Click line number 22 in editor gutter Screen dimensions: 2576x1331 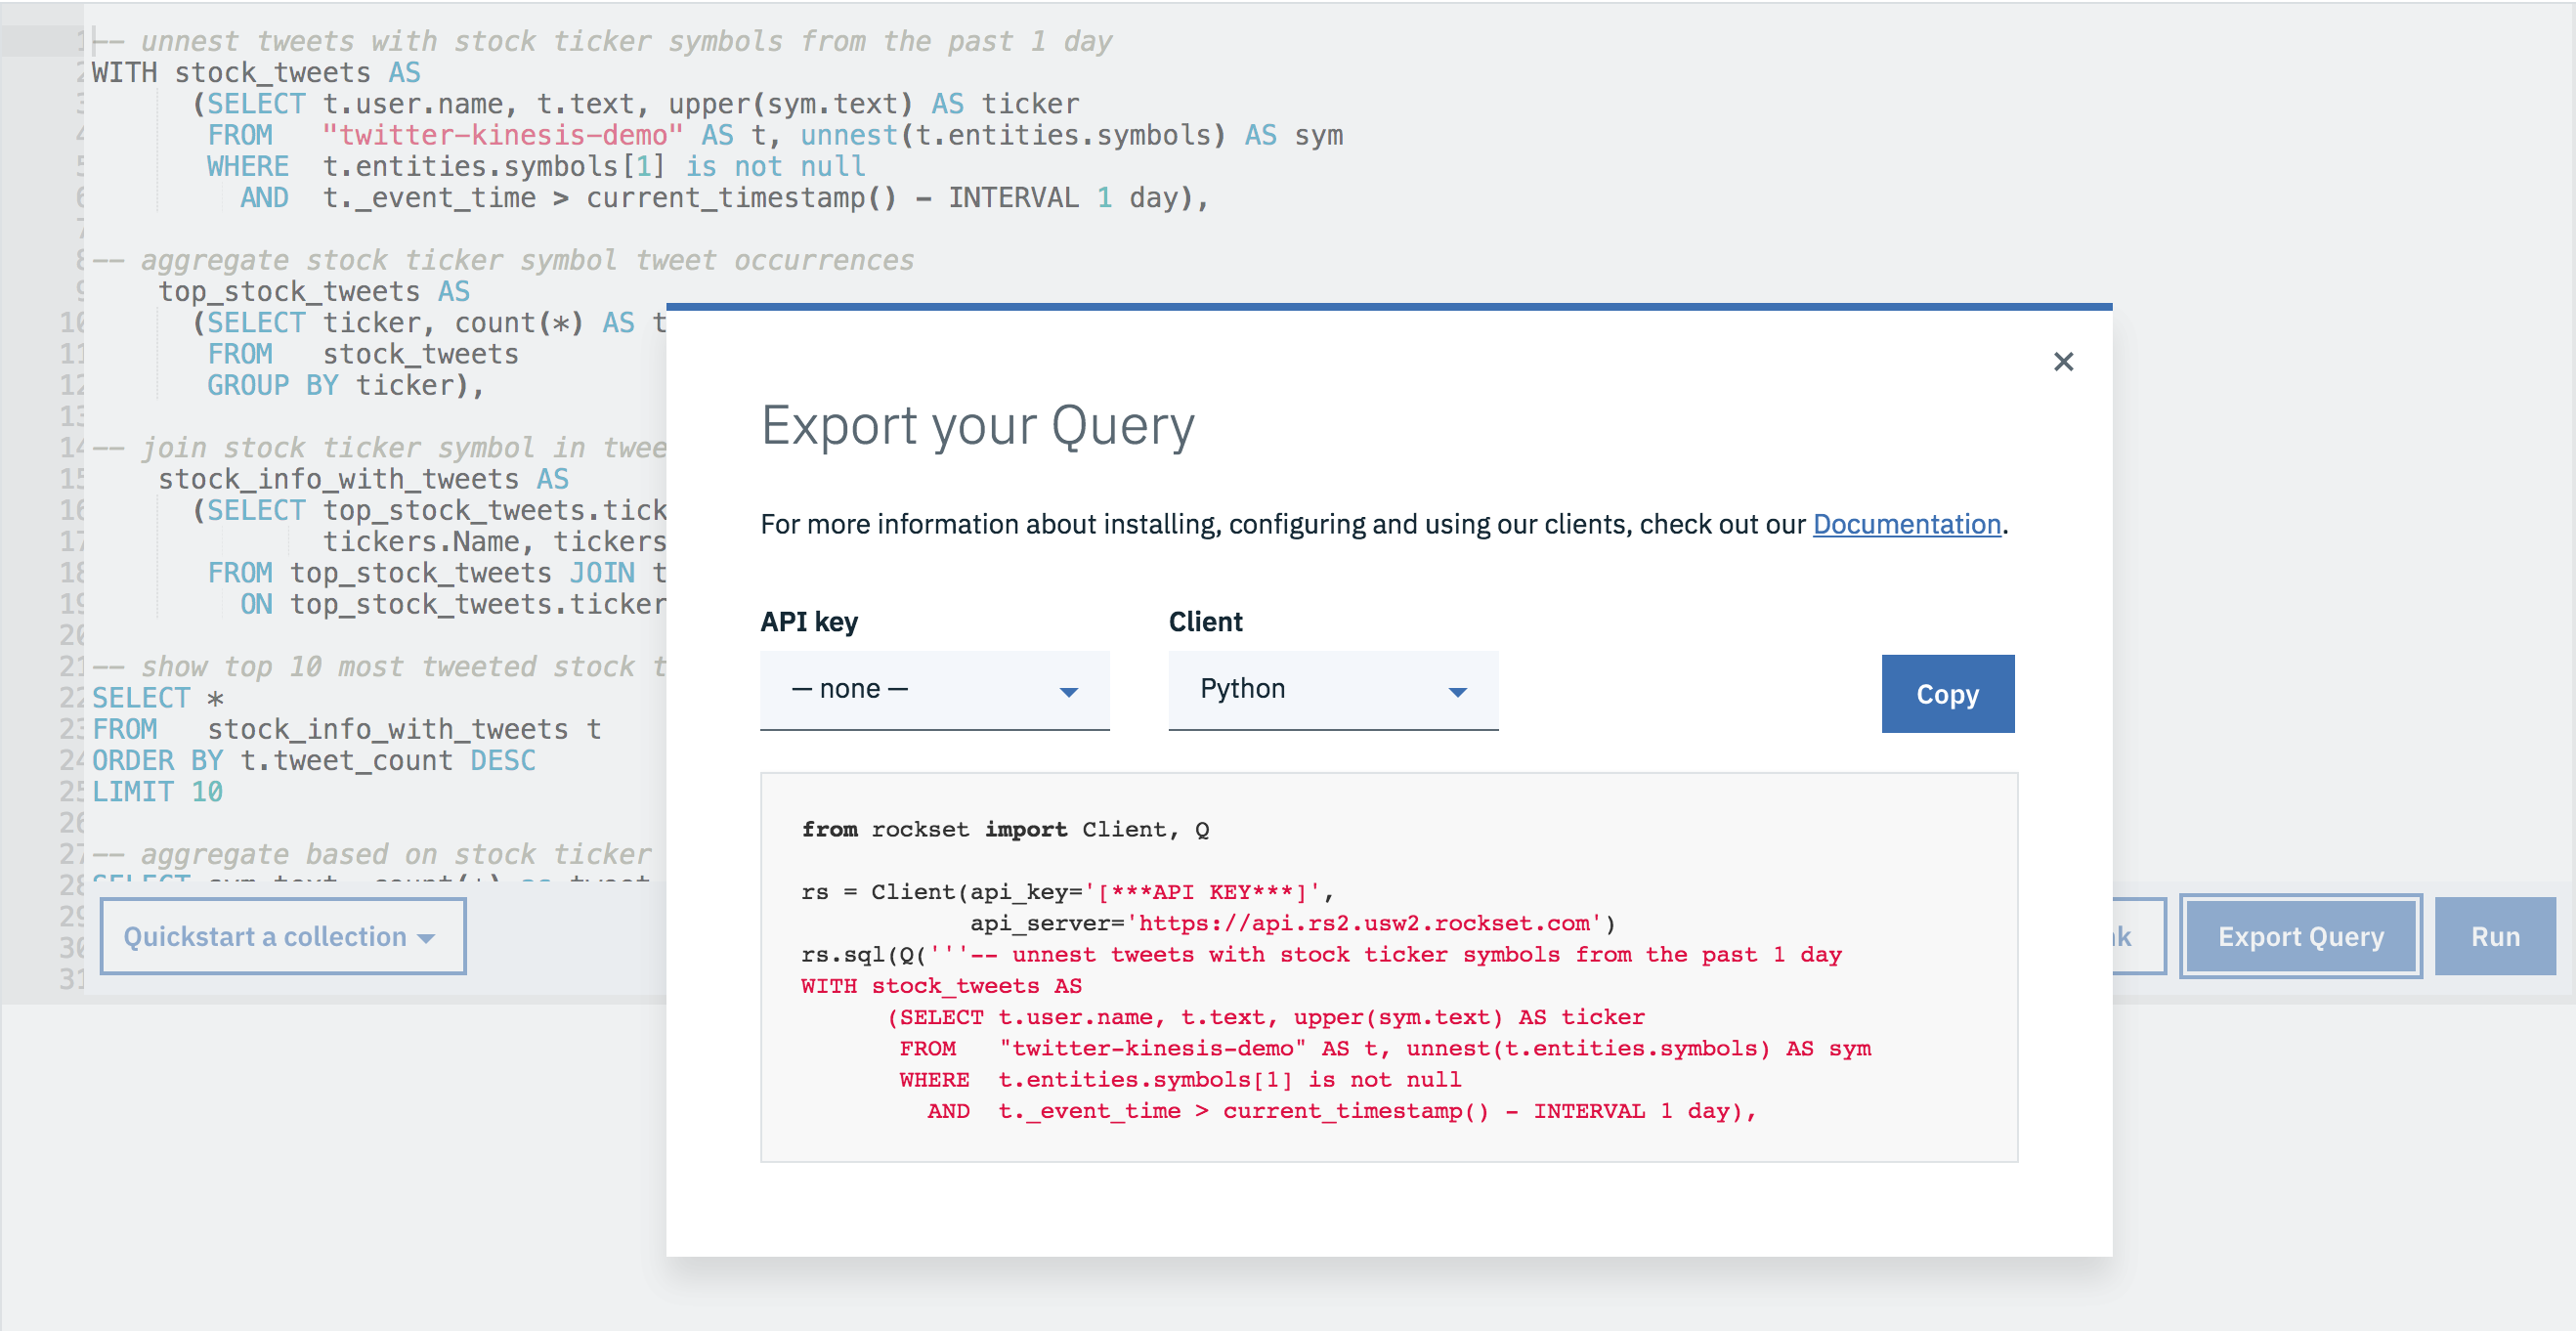pyautogui.click(x=72, y=698)
